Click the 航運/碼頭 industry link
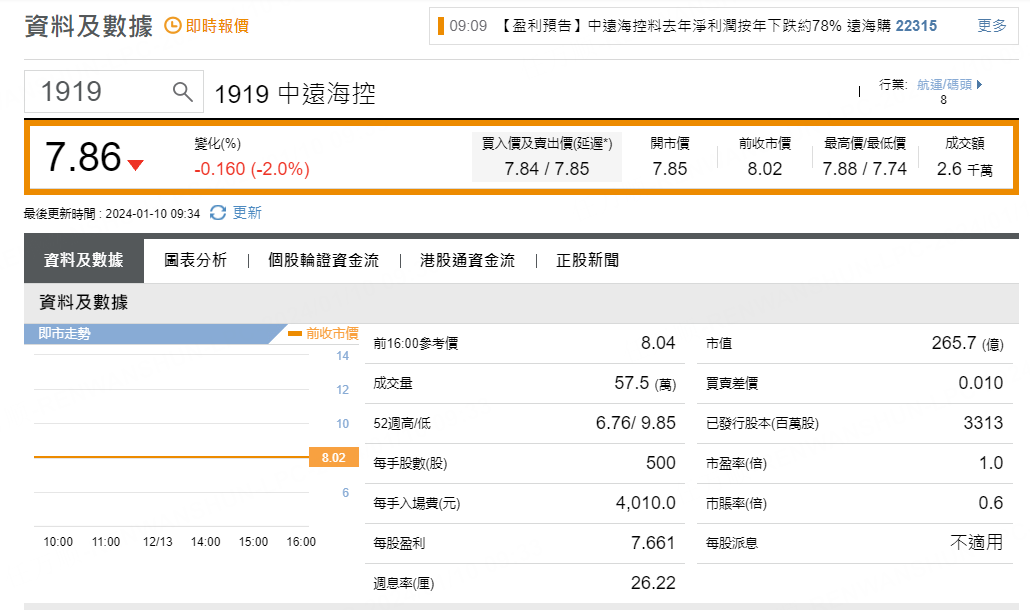 tap(945, 85)
